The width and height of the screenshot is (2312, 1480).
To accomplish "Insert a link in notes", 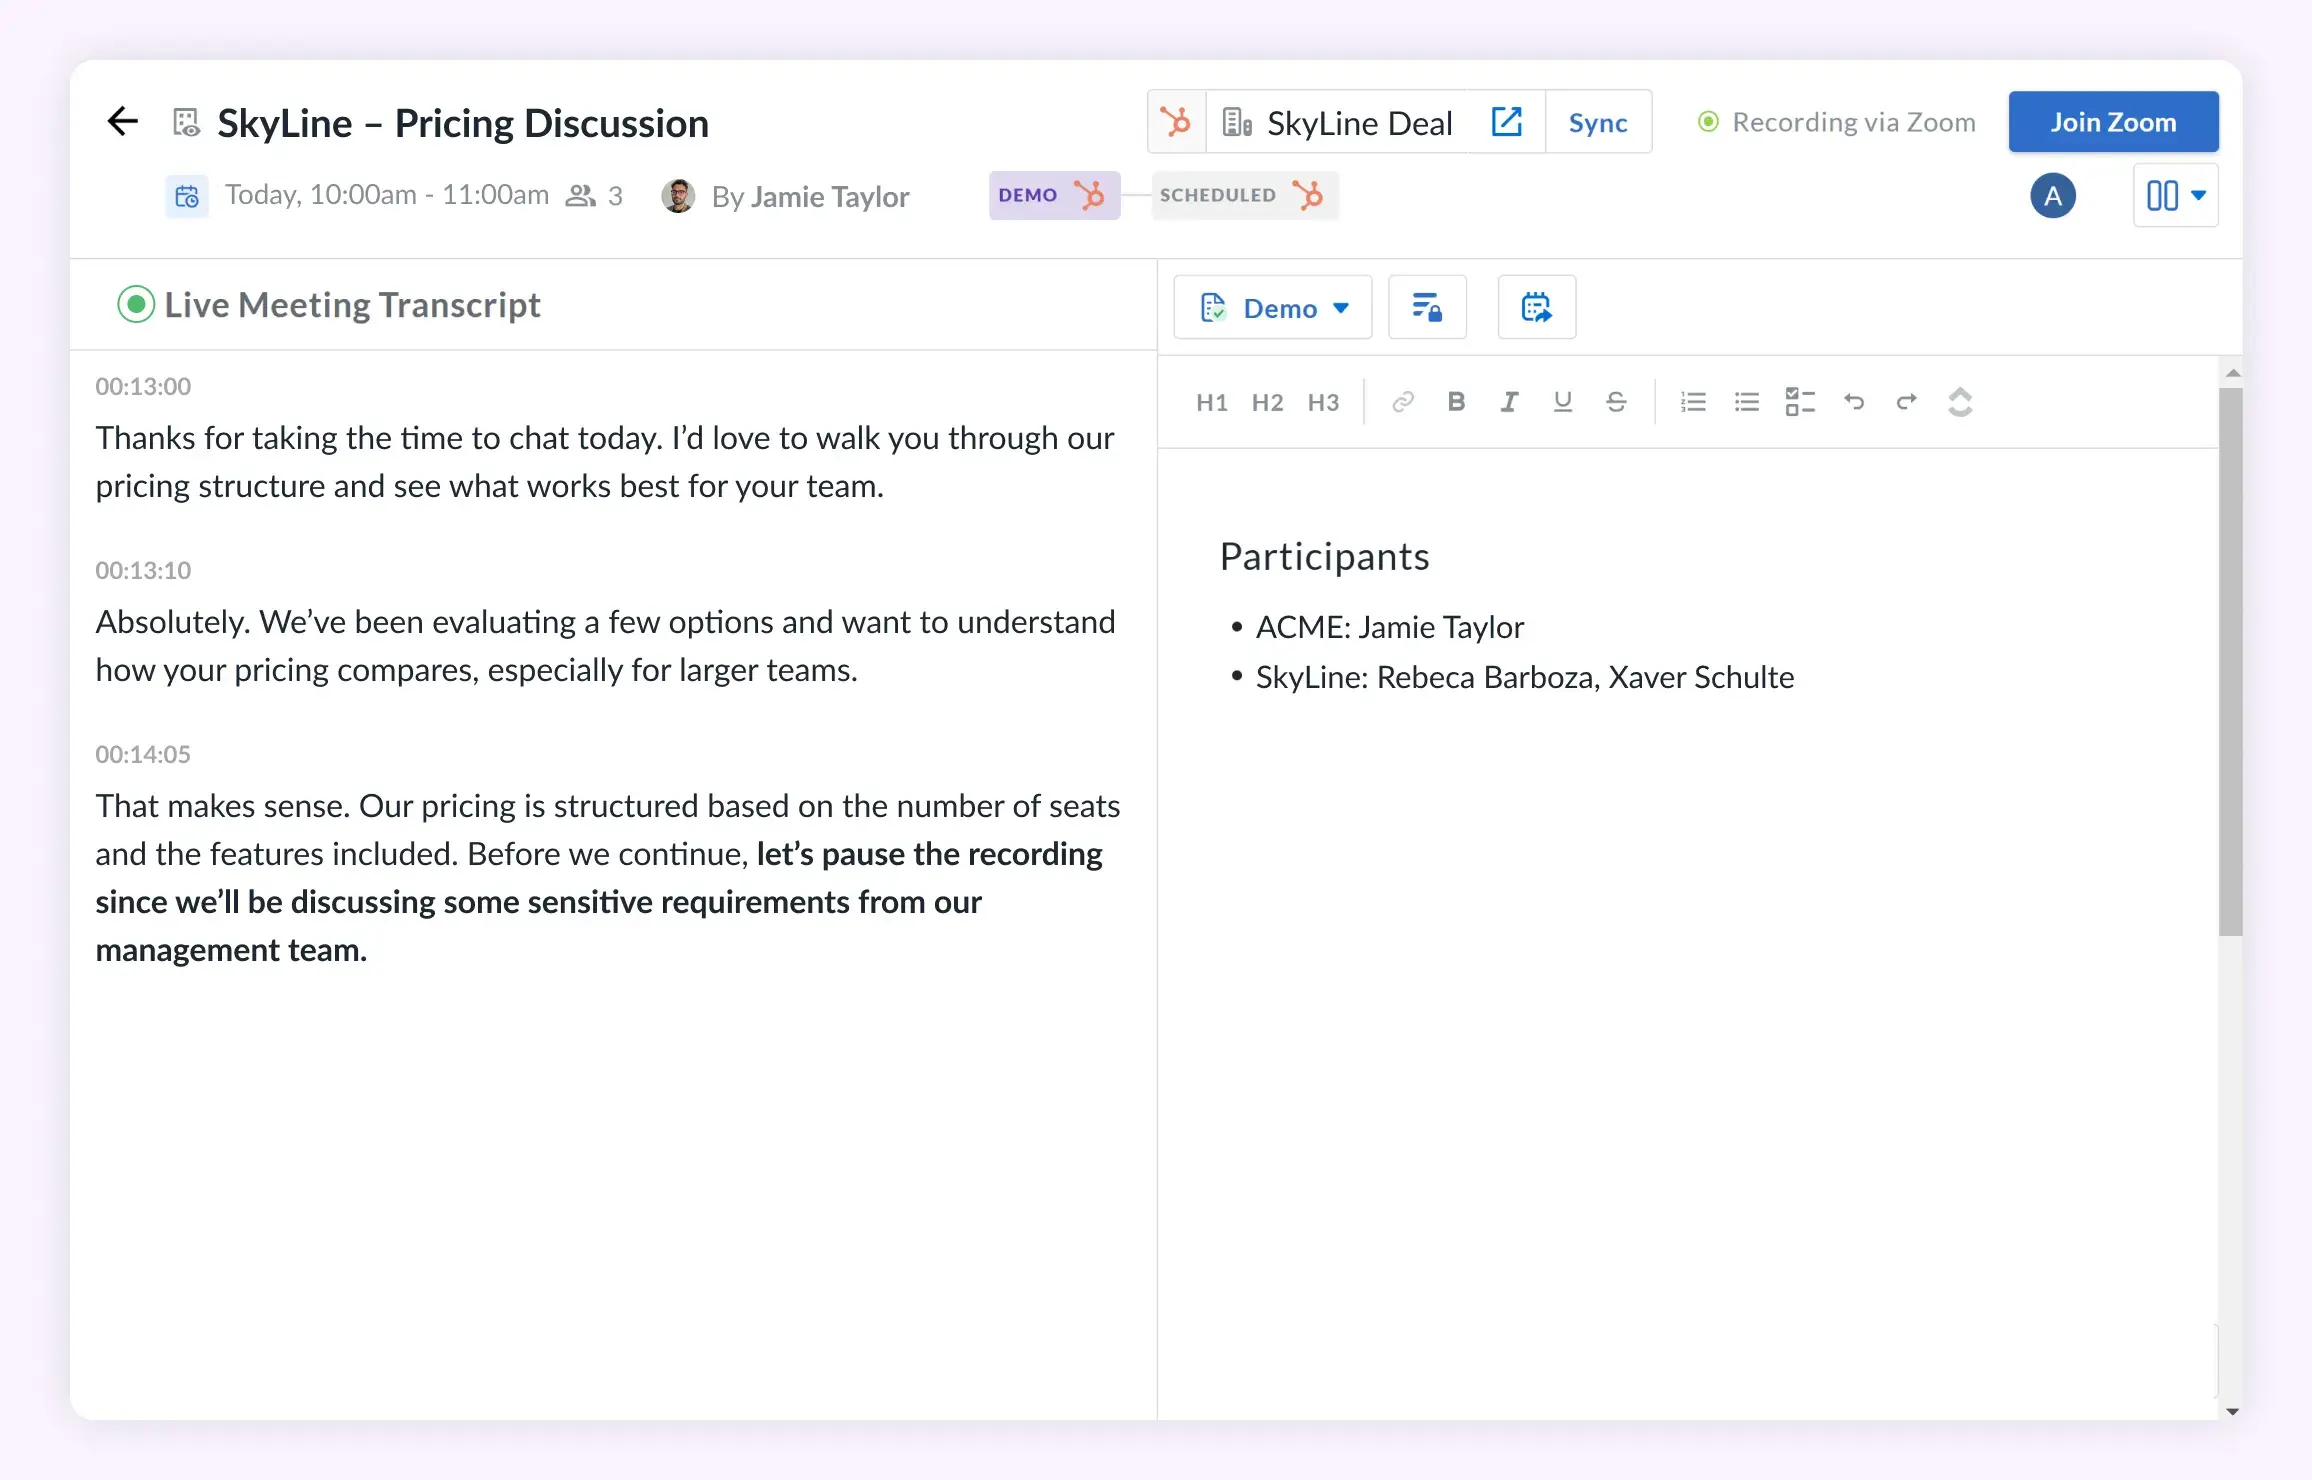I will [x=1403, y=402].
